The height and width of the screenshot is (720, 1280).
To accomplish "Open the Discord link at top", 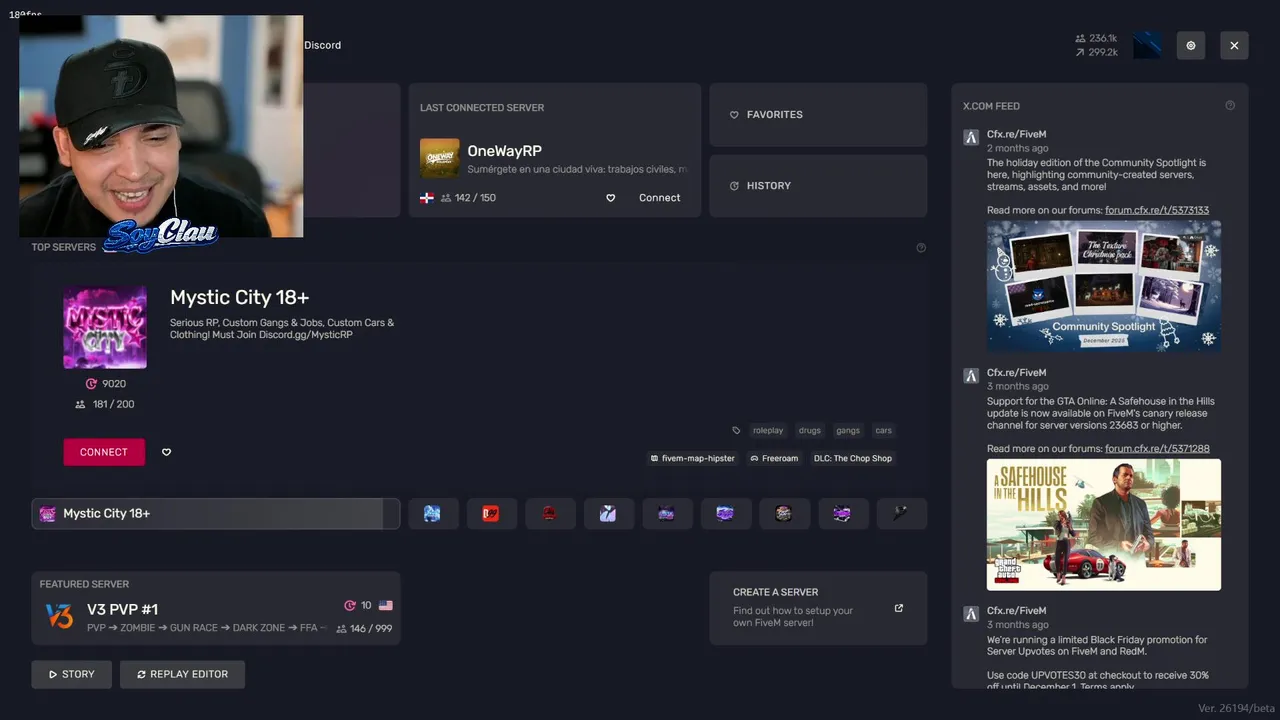I will click(322, 45).
